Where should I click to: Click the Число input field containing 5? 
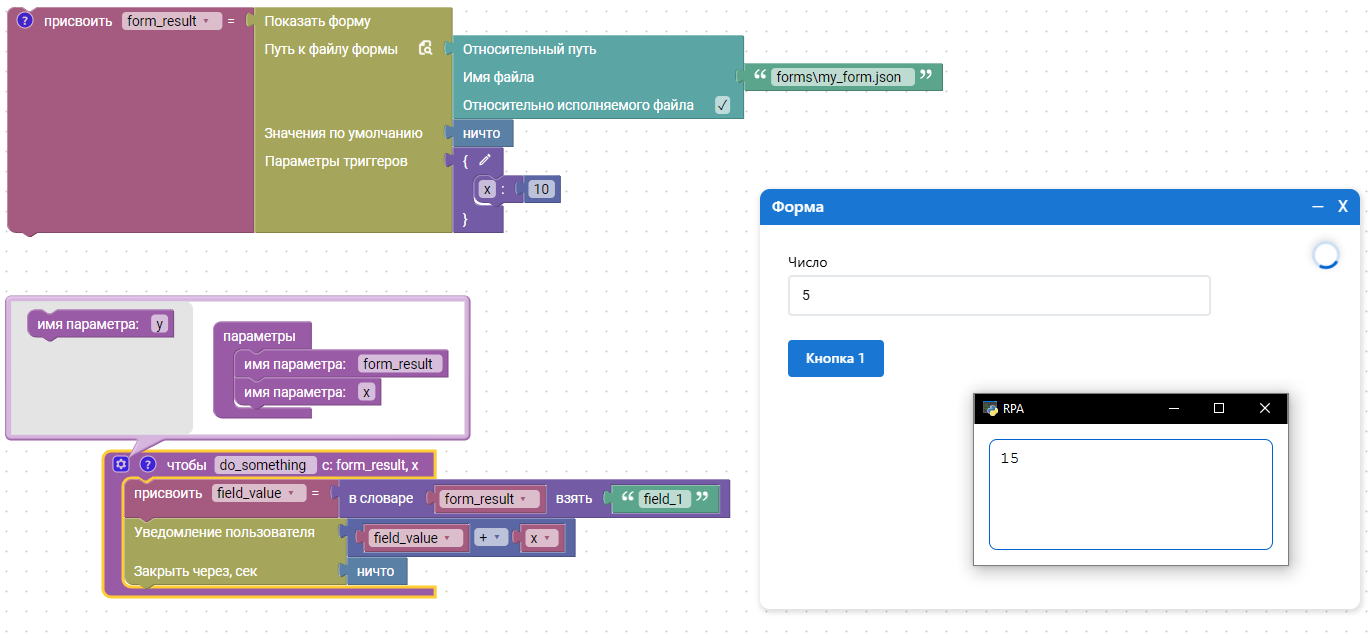pyautogui.click(x=998, y=296)
